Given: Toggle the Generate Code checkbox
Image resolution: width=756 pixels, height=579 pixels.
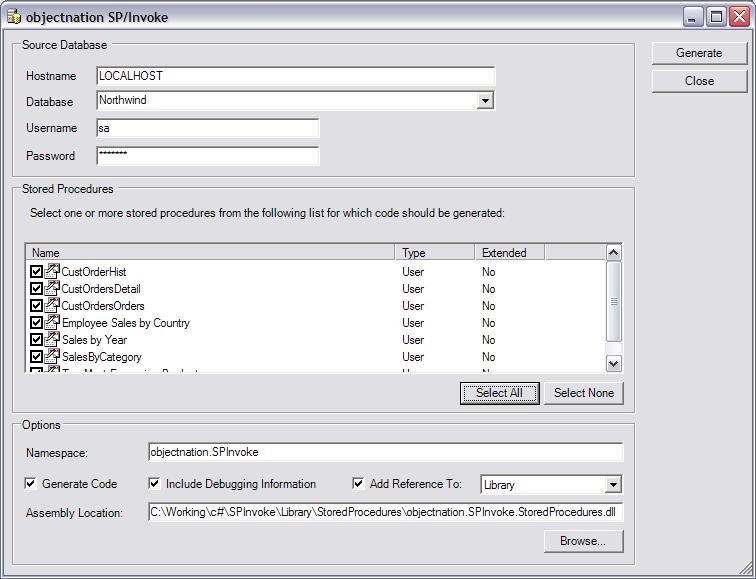Looking at the screenshot, I should 30,483.
